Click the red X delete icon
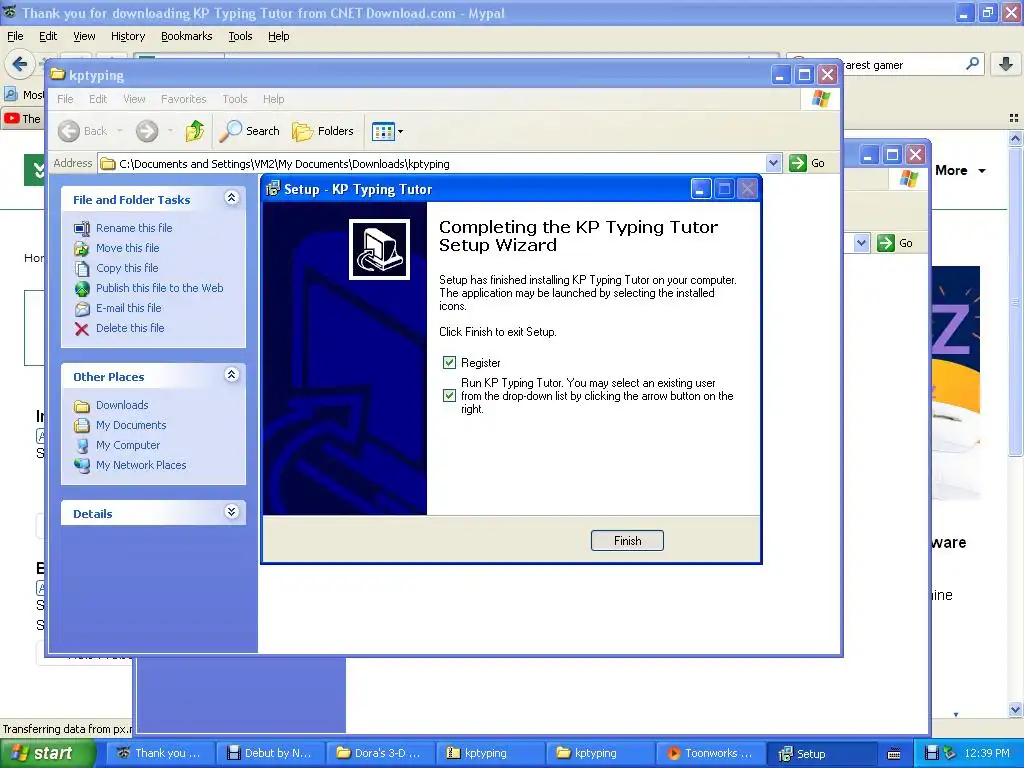The image size is (1024, 768). click(x=82, y=328)
